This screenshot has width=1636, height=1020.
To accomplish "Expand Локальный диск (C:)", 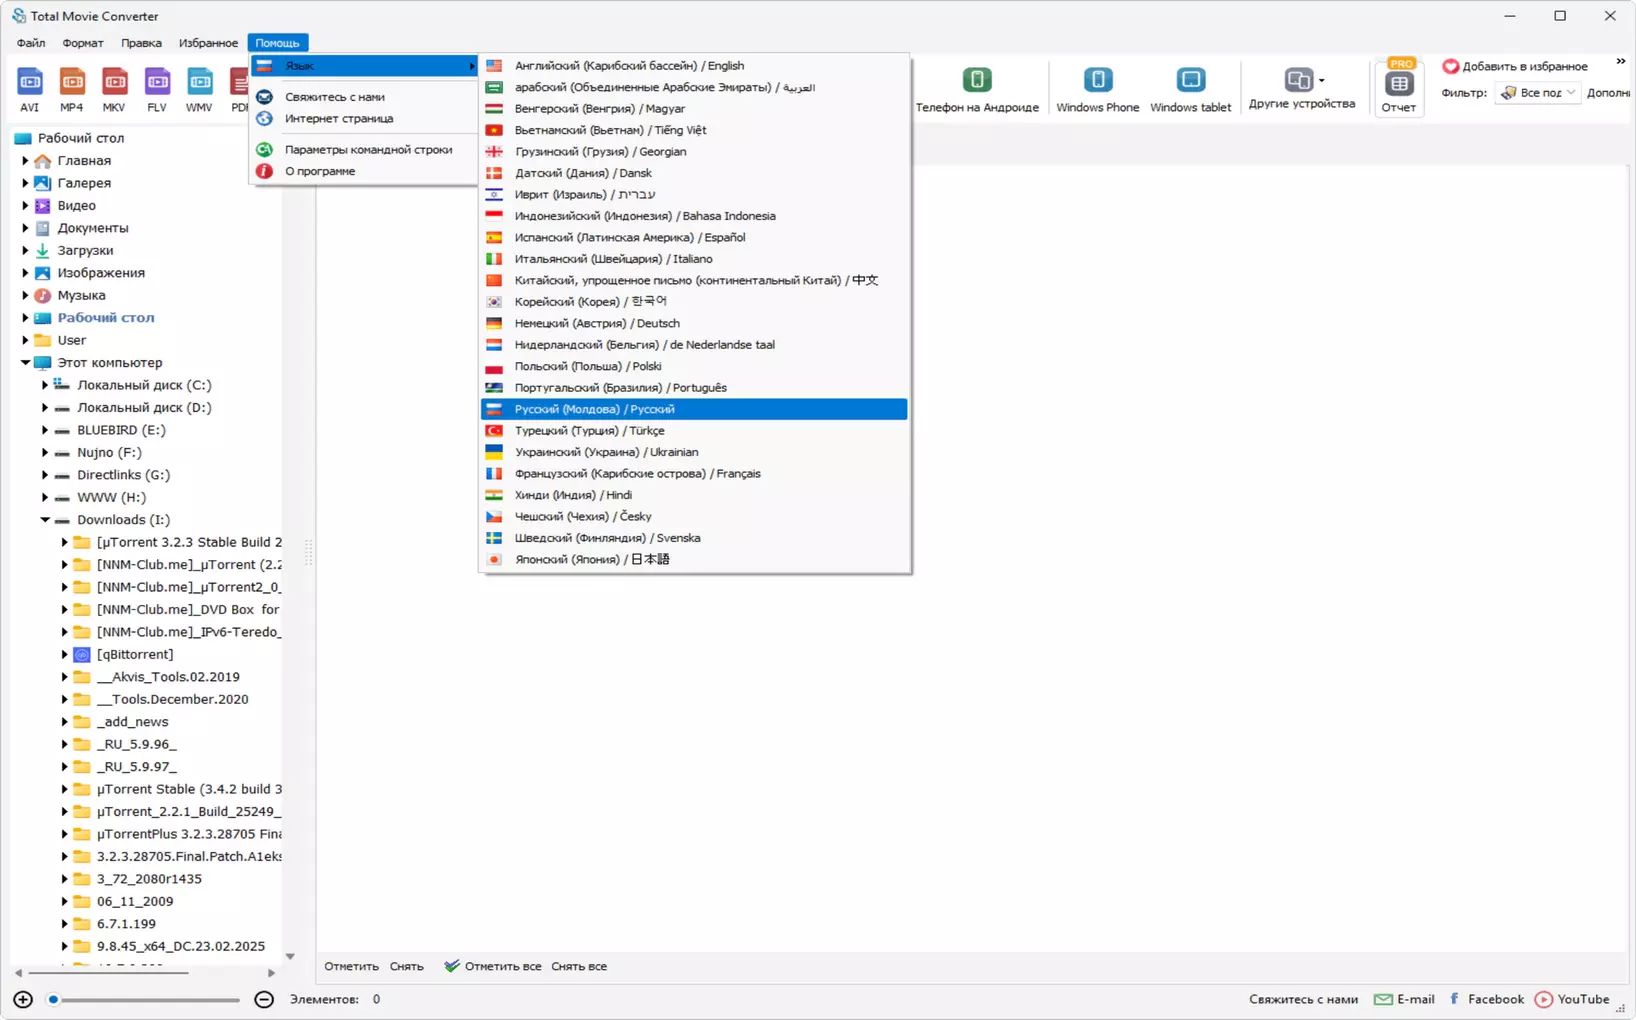I will (45, 385).
